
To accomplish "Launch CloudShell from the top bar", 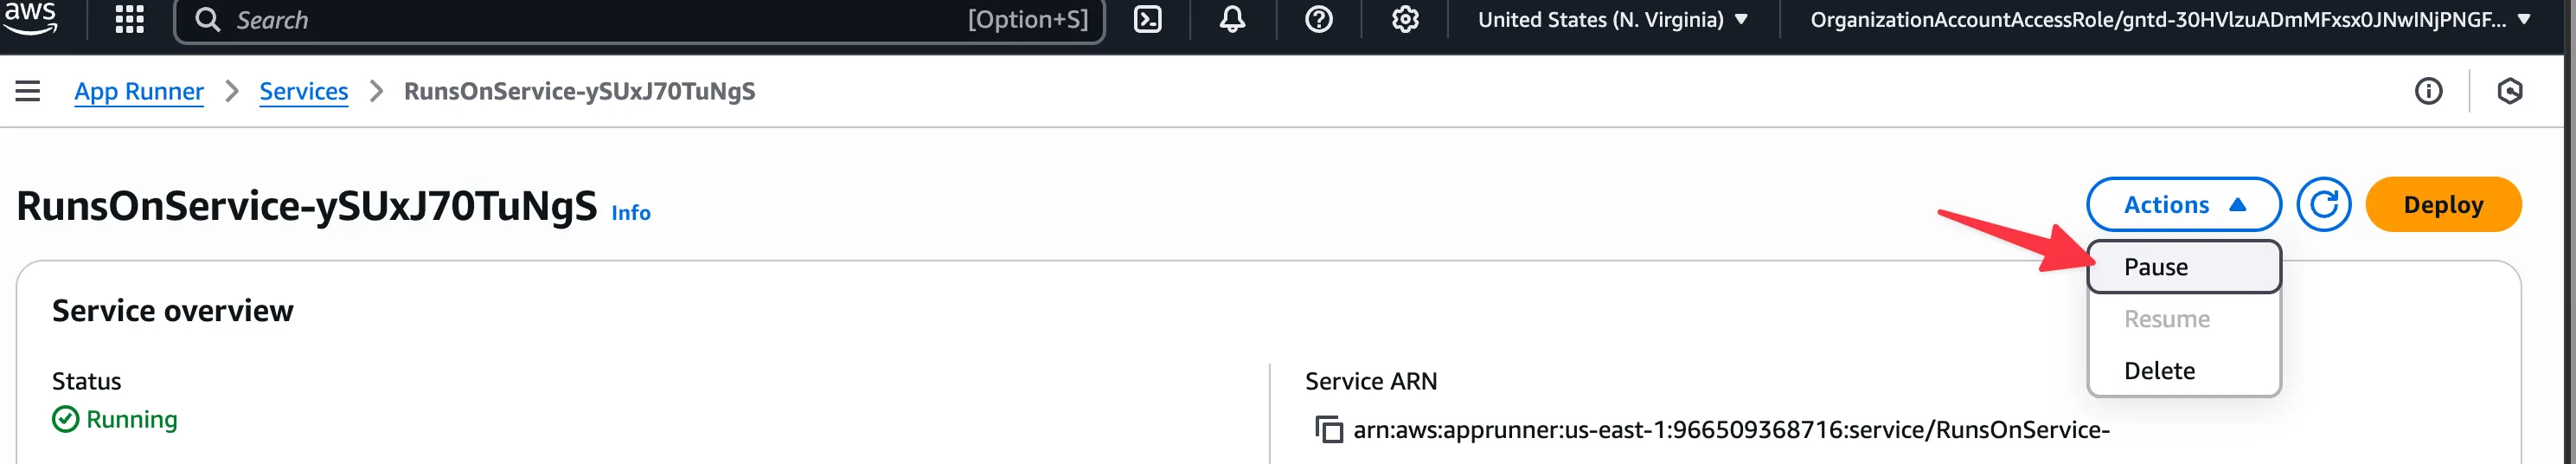I will (x=1147, y=19).
